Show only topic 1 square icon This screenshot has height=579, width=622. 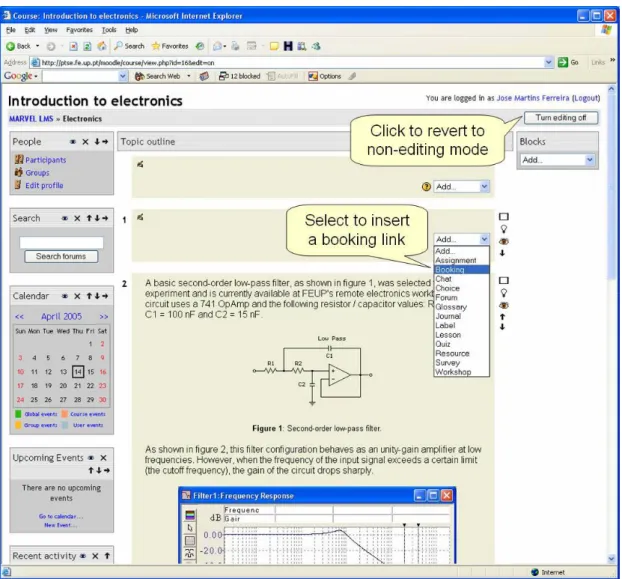[503, 217]
